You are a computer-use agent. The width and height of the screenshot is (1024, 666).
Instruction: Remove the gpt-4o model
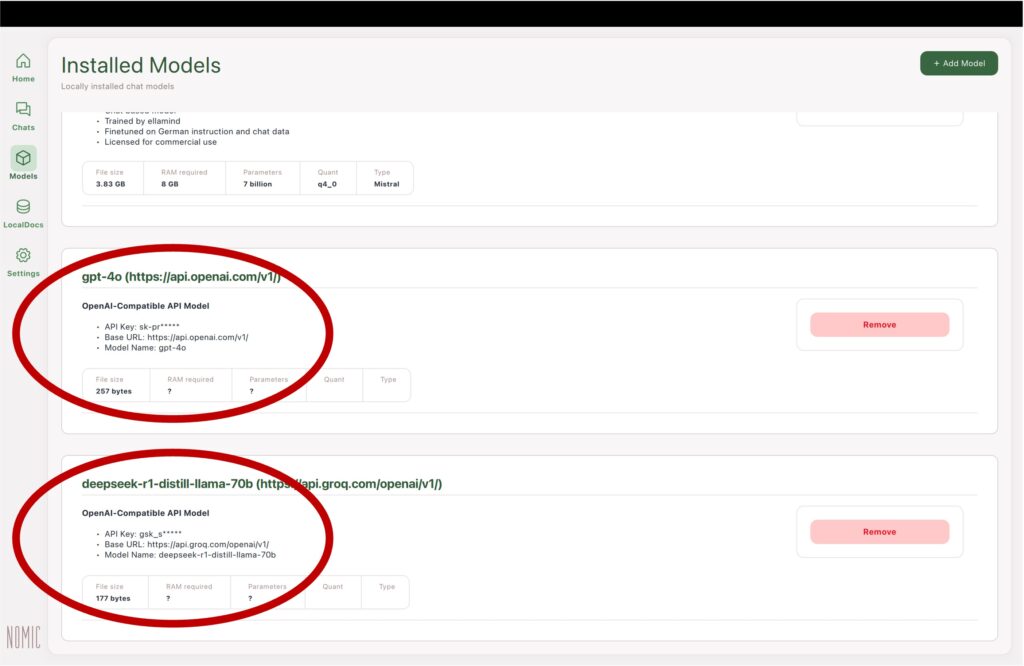pyautogui.click(x=879, y=325)
